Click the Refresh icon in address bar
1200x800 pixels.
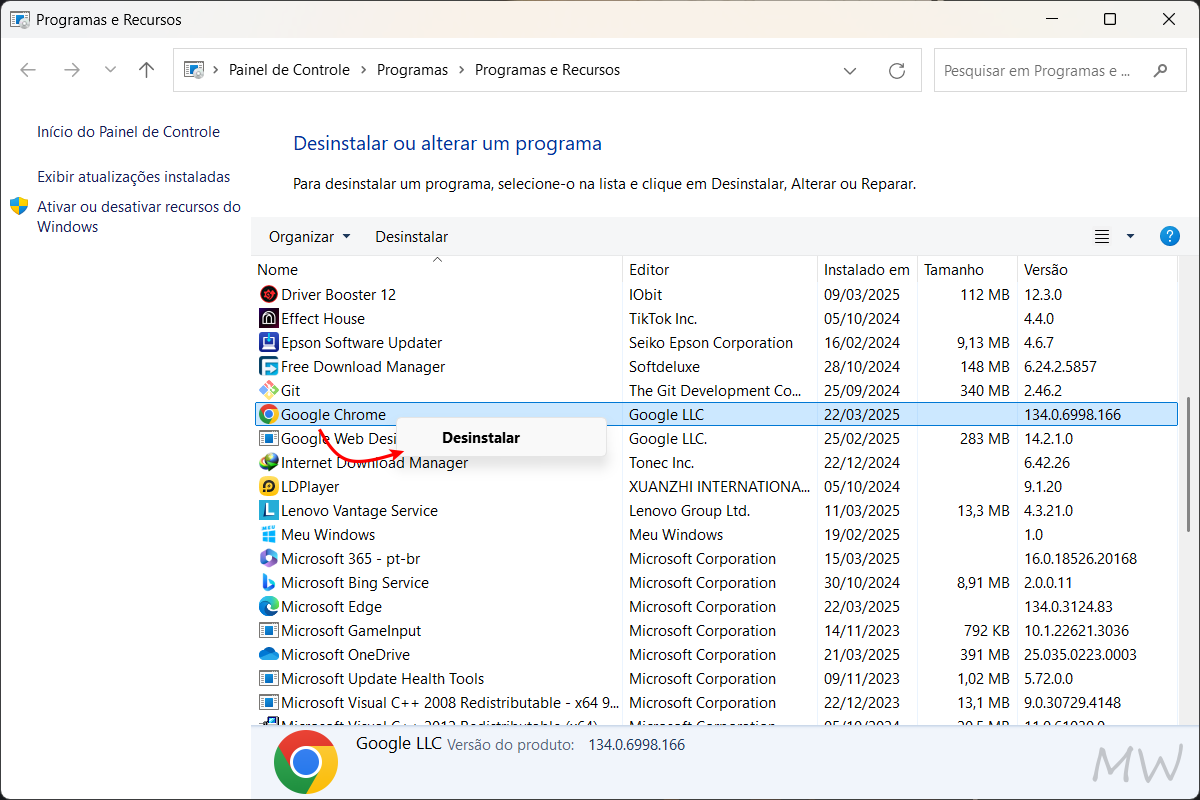898,70
